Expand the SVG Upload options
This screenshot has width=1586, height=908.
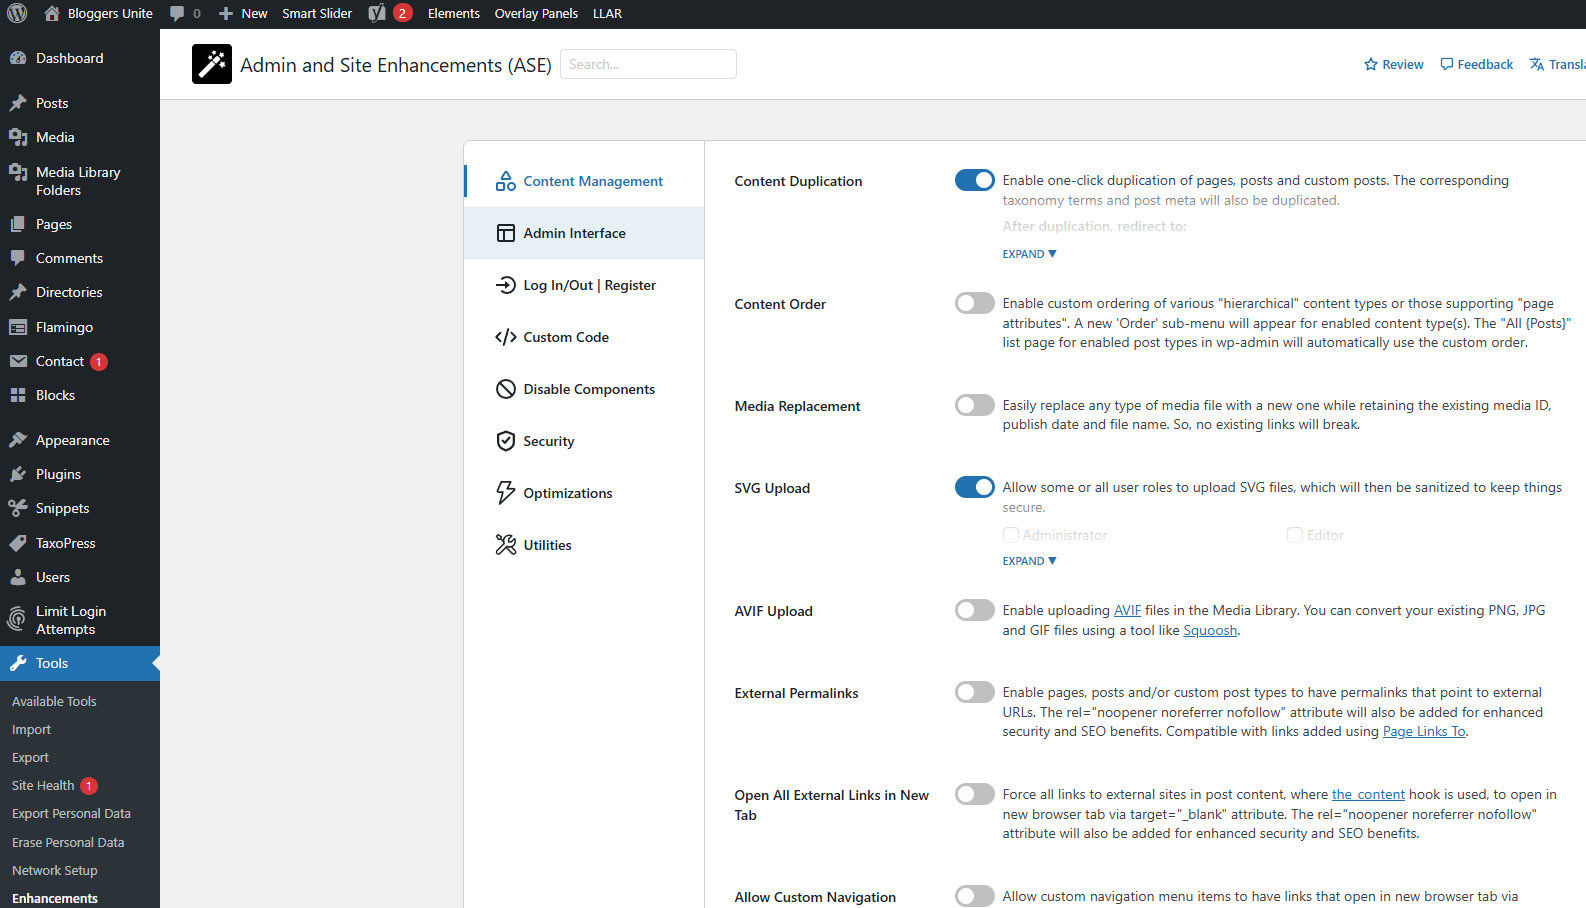point(1029,561)
